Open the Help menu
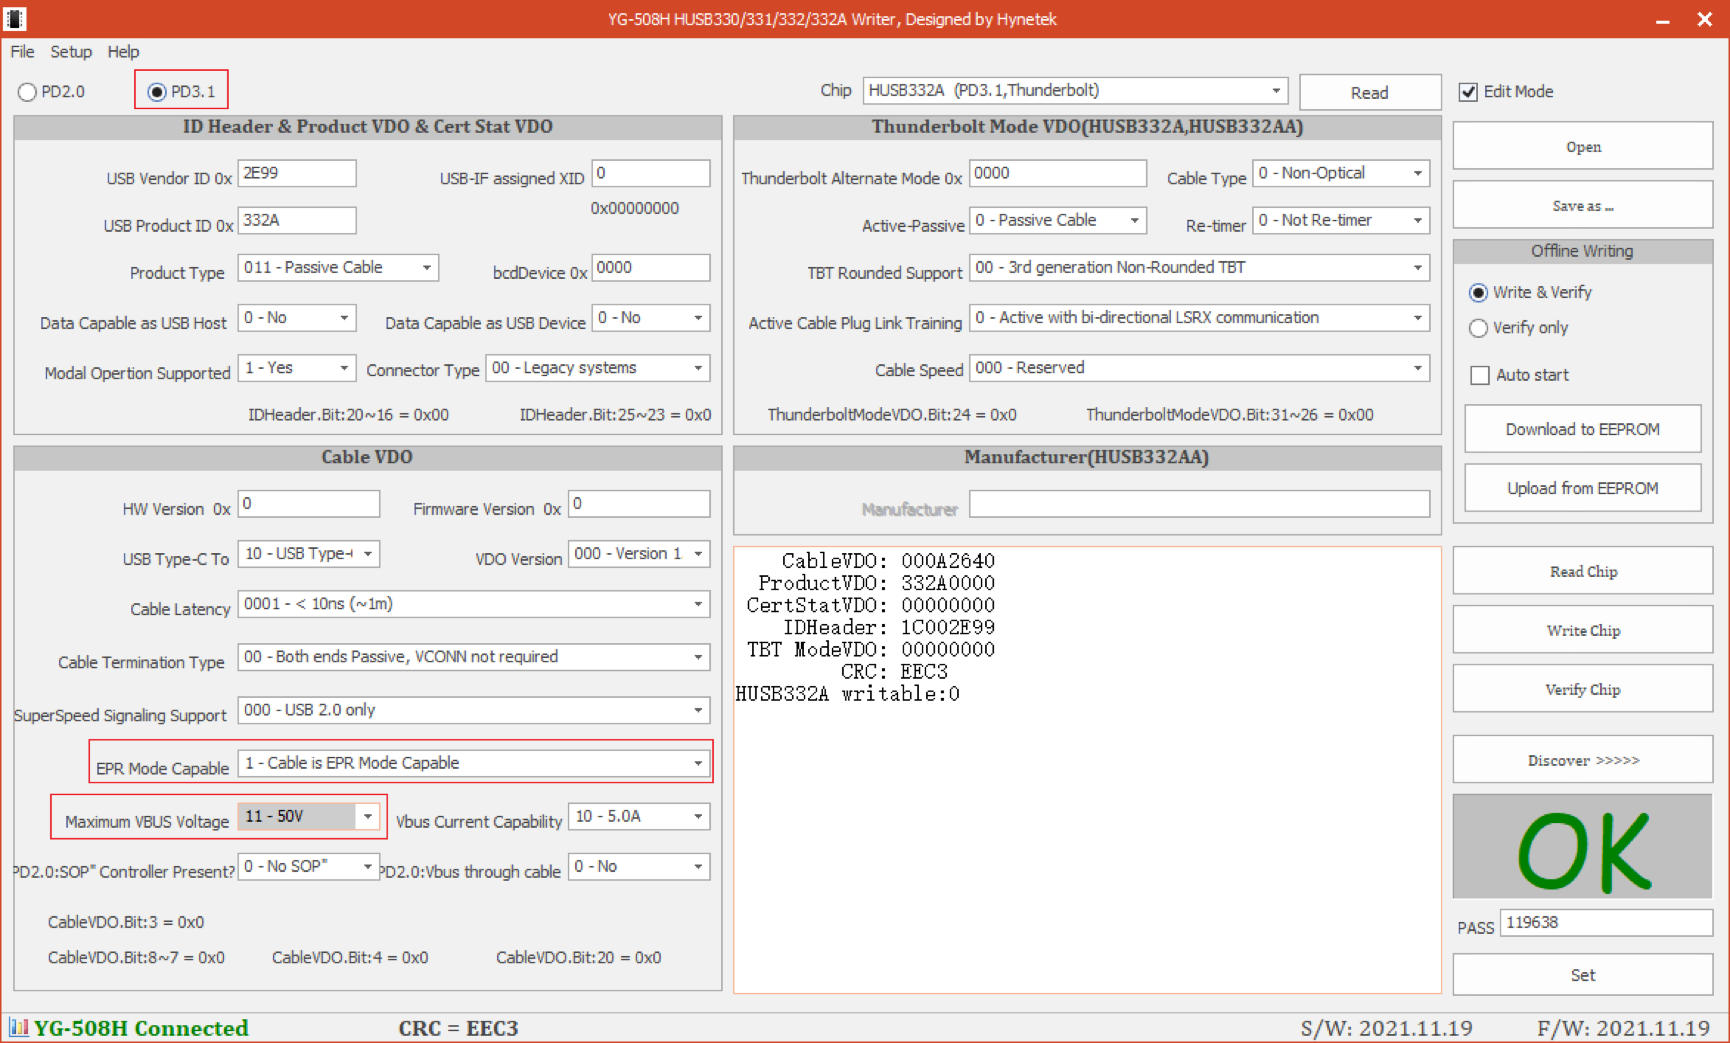The width and height of the screenshot is (1730, 1043). [x=123, y=52]
